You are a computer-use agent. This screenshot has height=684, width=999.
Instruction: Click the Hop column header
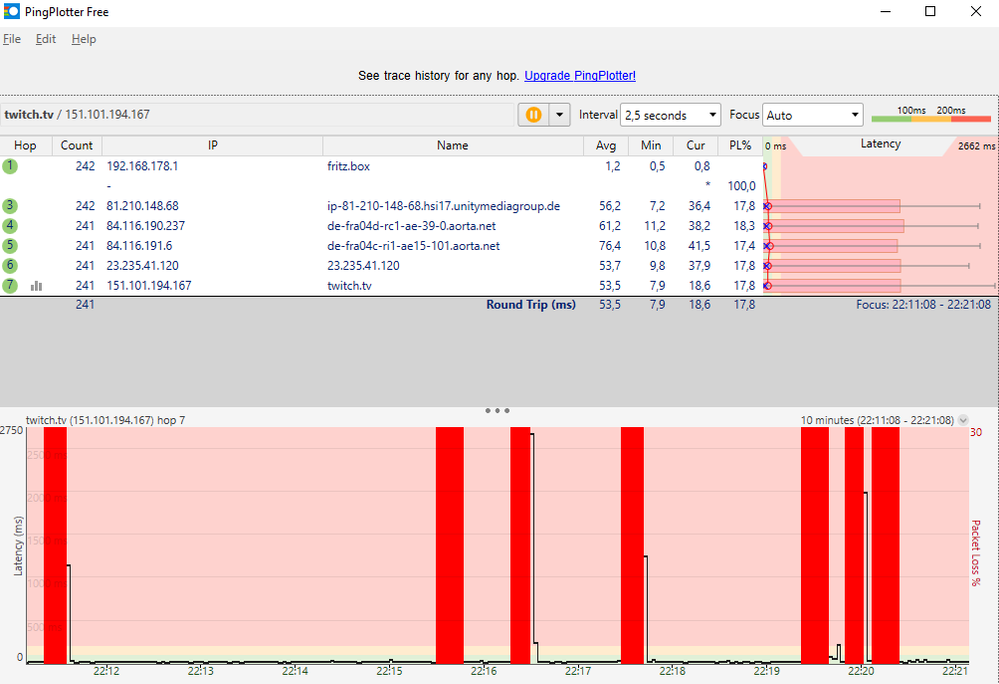tap(25, 145)
